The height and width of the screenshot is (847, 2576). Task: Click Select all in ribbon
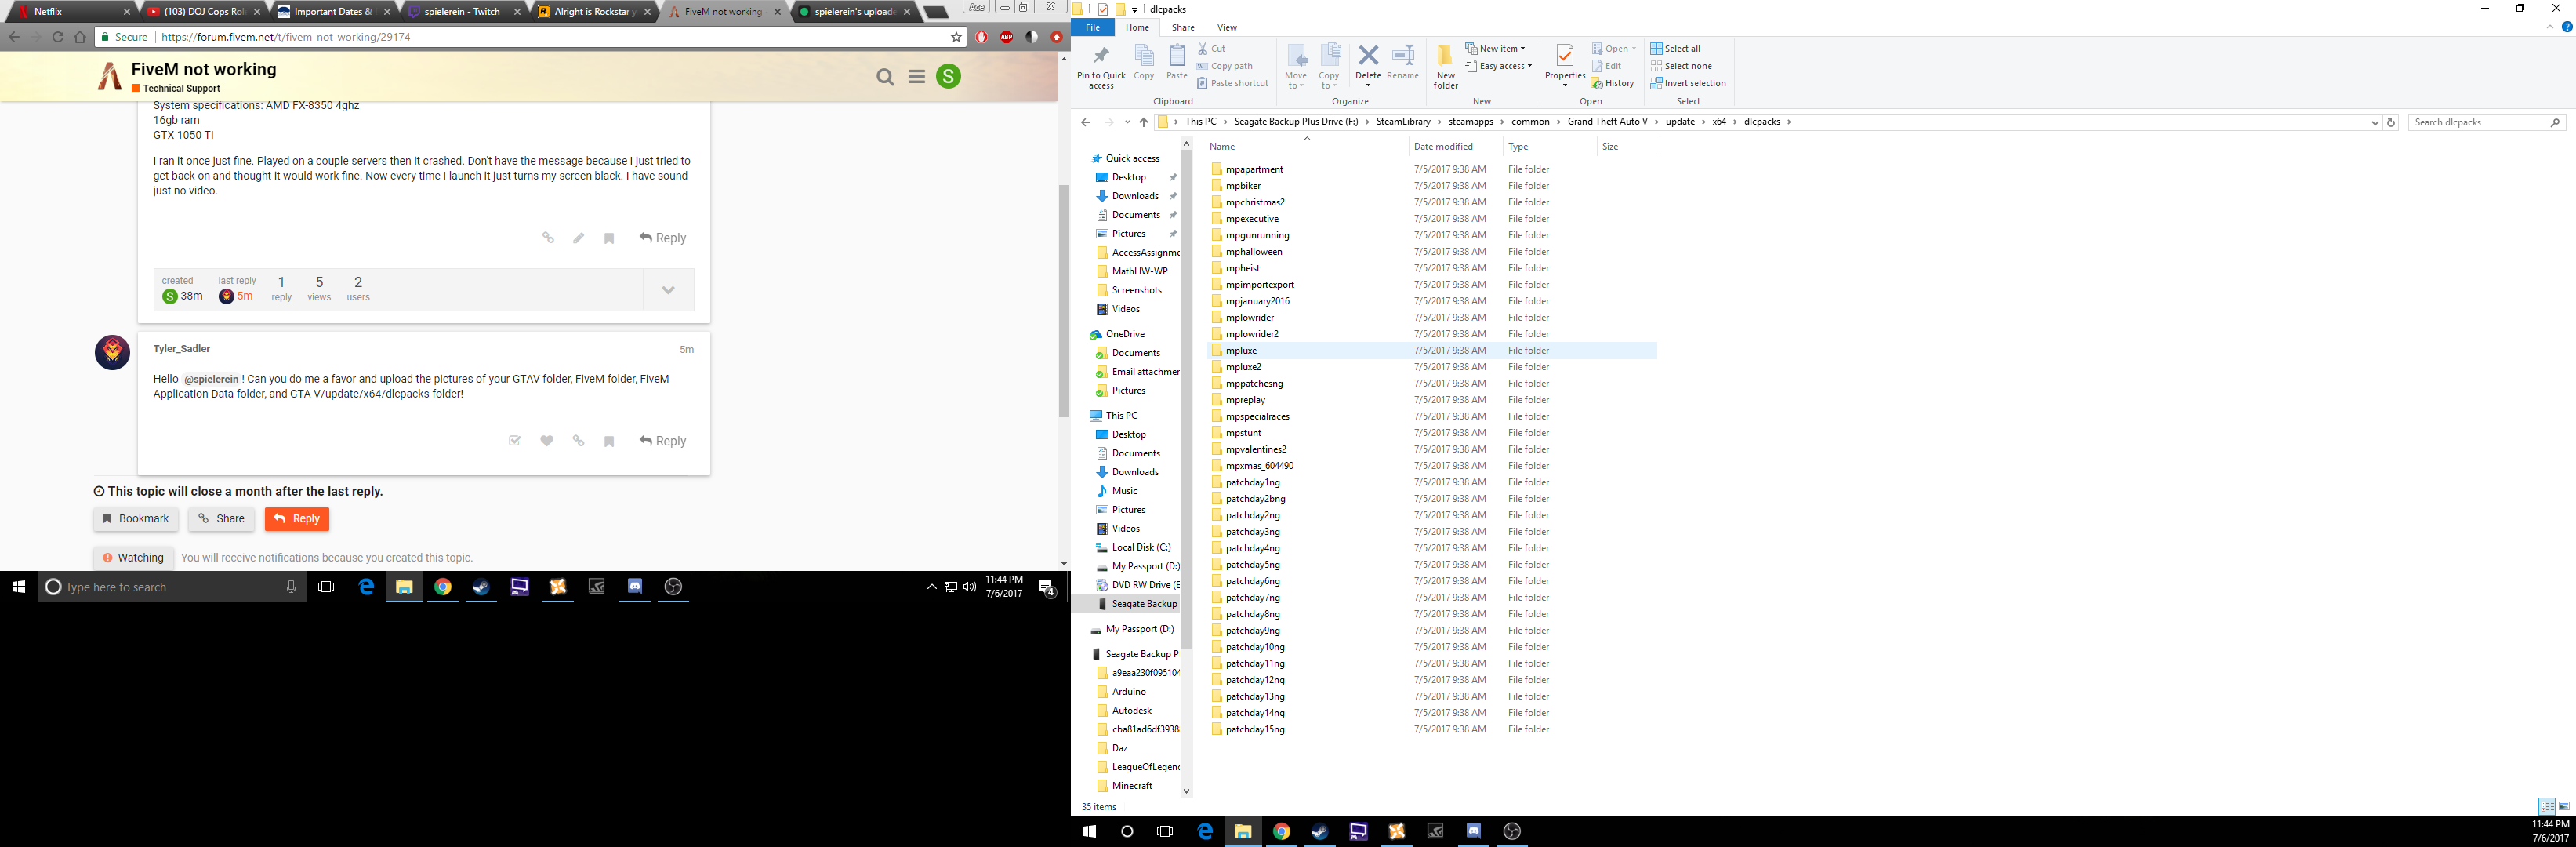[x=1675, y=48]
